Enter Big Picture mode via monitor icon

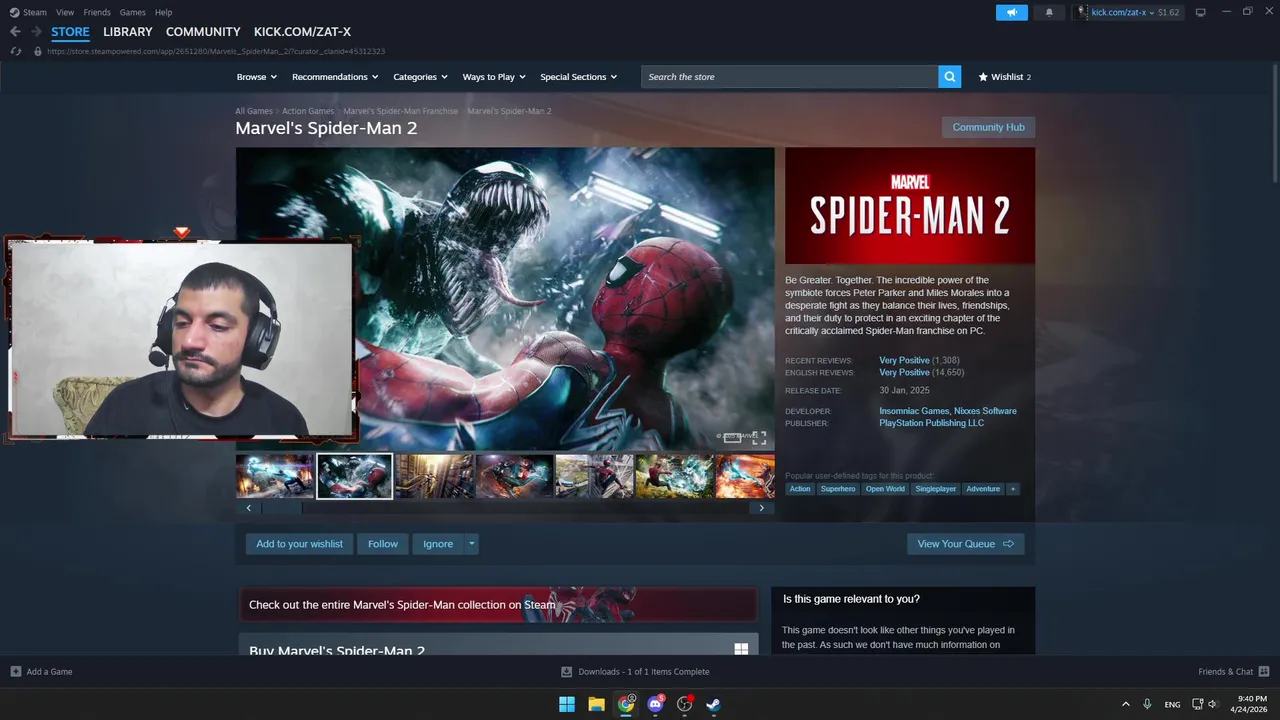(x=1200, y=12)
